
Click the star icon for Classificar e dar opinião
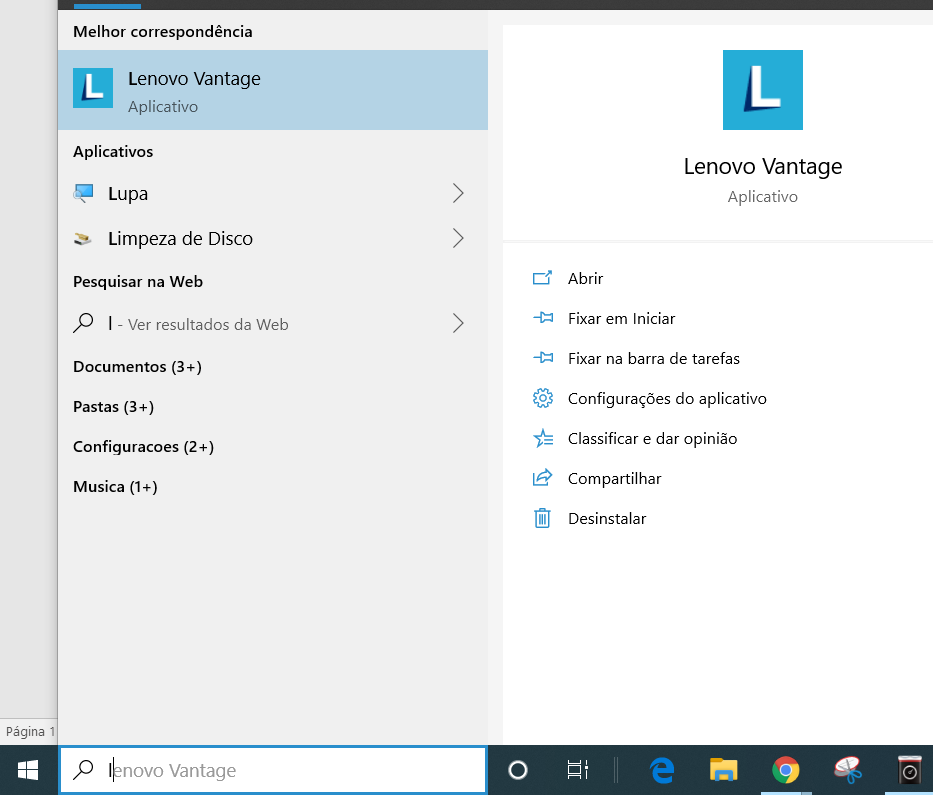[543, 438]
